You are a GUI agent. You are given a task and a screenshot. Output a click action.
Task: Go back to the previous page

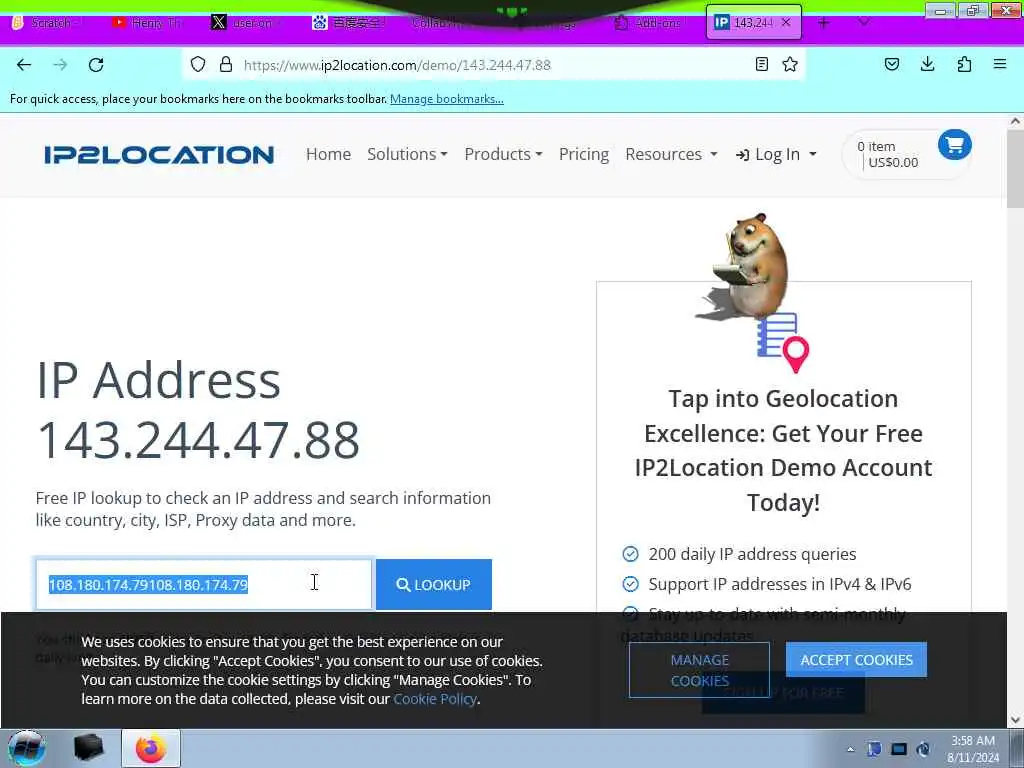24,65
